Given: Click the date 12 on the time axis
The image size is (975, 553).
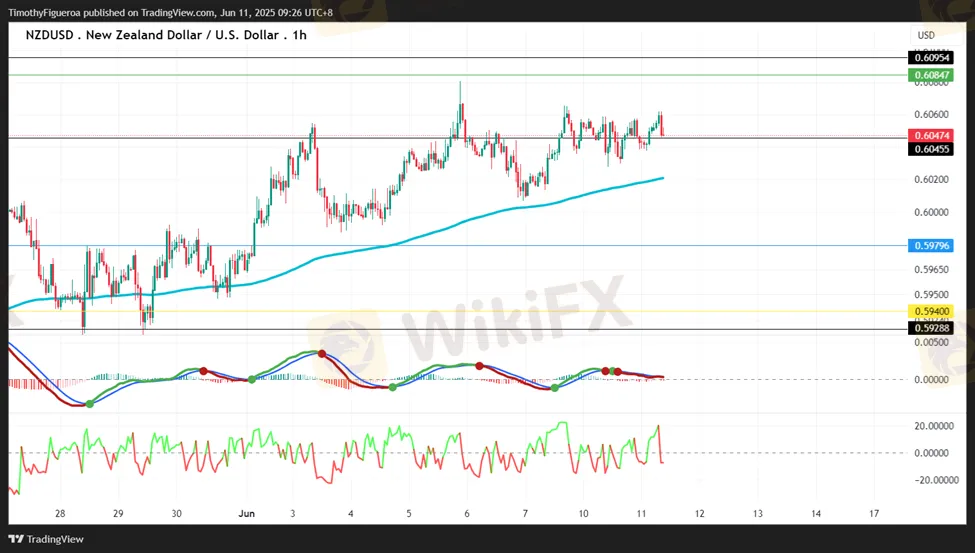Looking at the screenshot, I should (x=699, y=513).
